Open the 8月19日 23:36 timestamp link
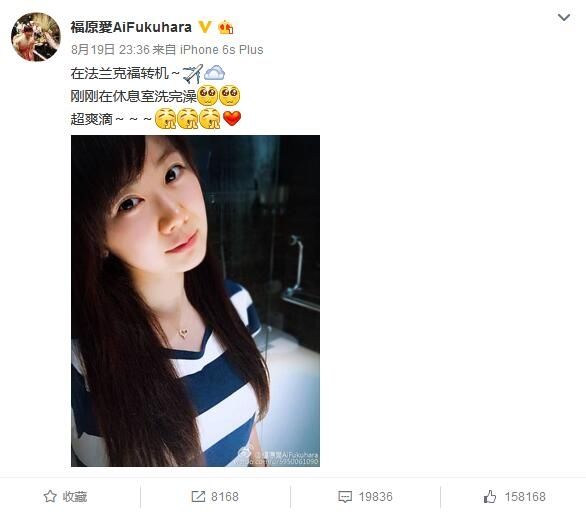This screenshot has width=586, height=515. (110, 49)
